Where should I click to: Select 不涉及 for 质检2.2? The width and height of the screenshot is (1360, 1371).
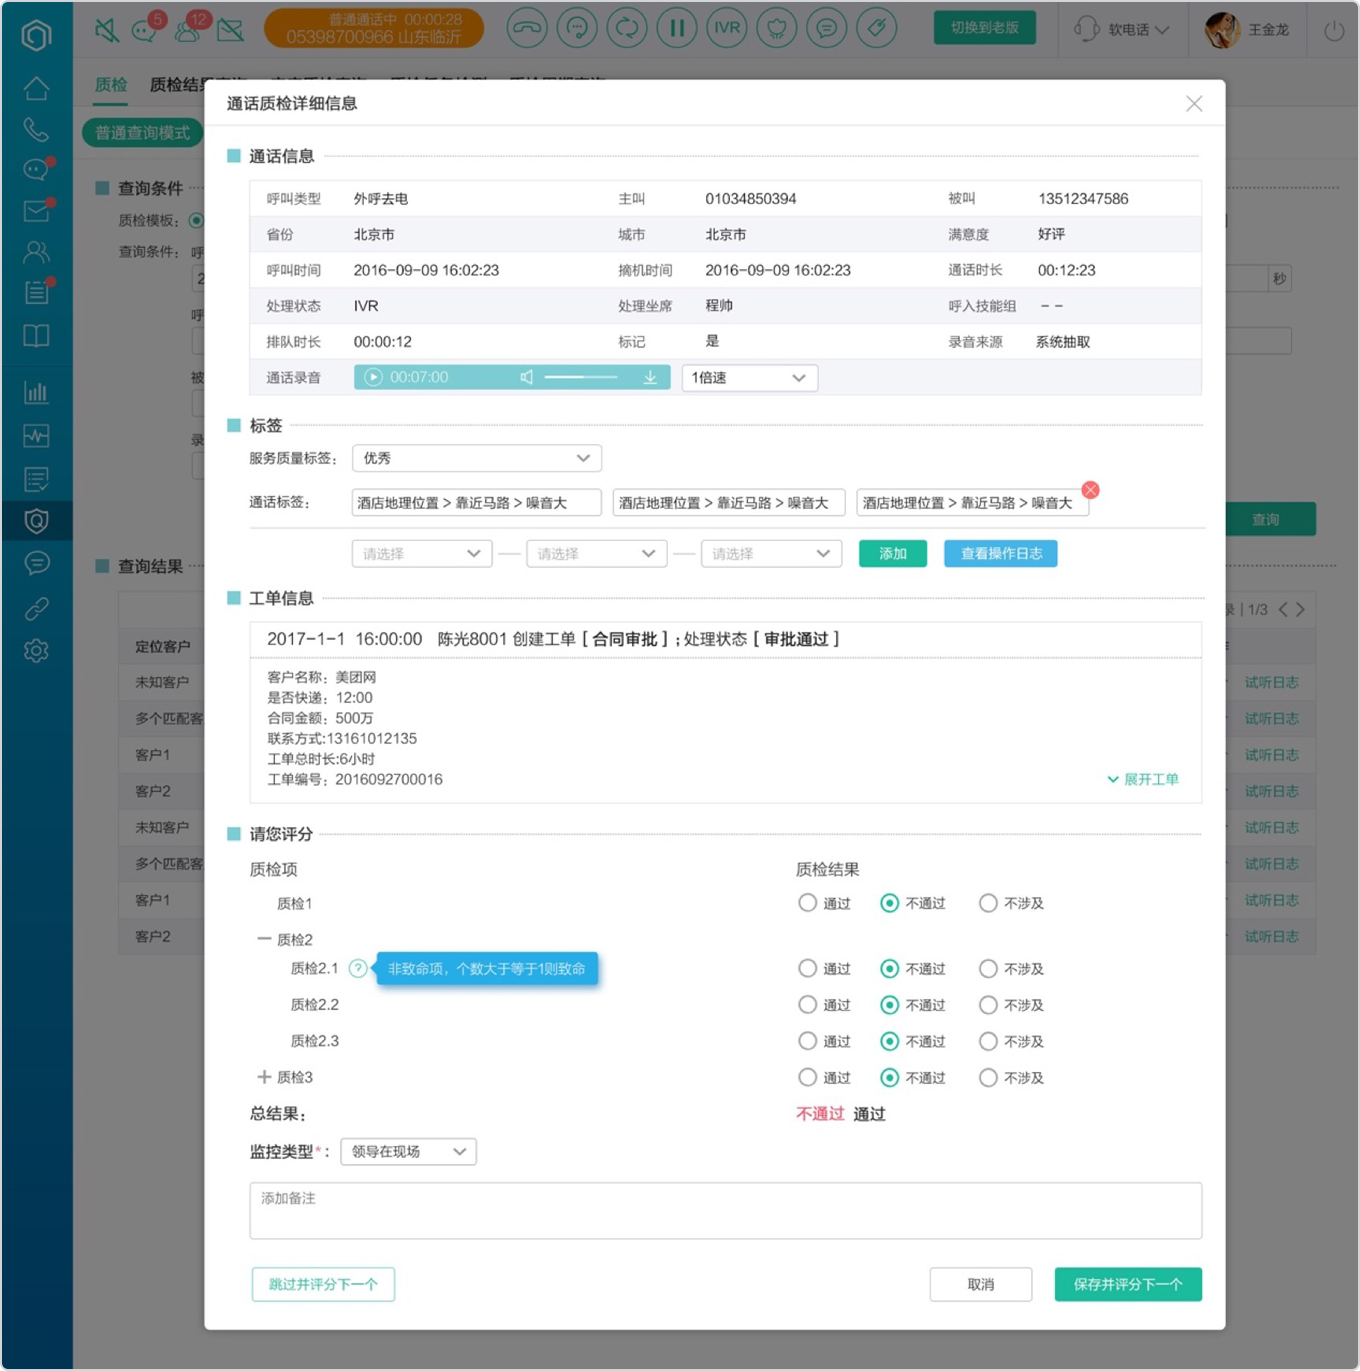[x=988, y=1005]
